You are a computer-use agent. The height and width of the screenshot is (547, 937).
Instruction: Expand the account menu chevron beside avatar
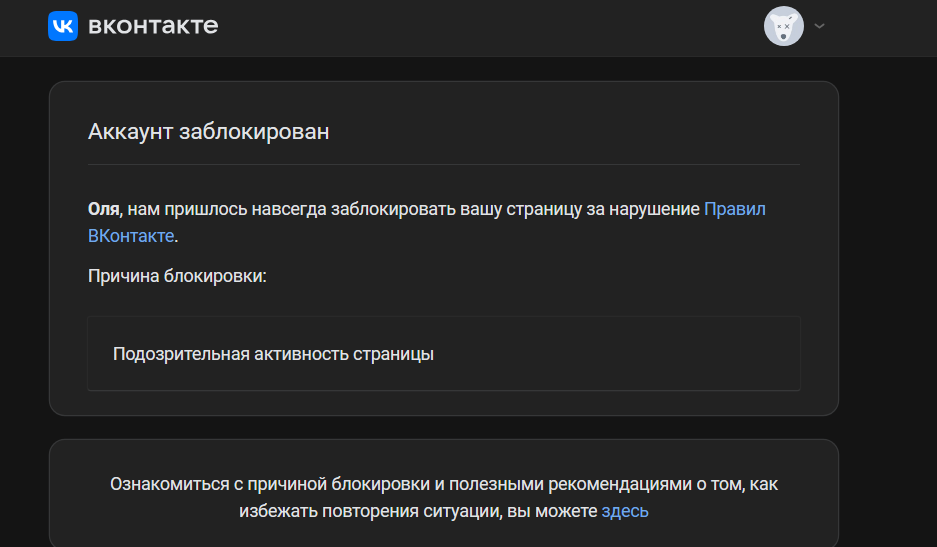(x=819, y=26)
